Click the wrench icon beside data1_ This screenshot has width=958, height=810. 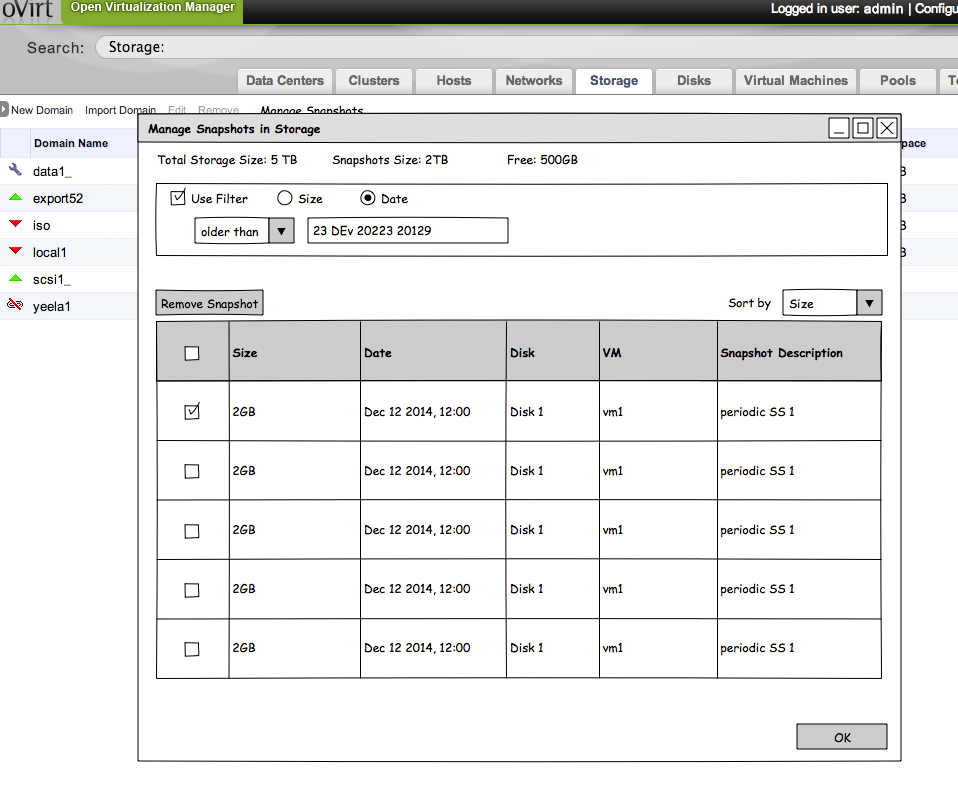15,171
